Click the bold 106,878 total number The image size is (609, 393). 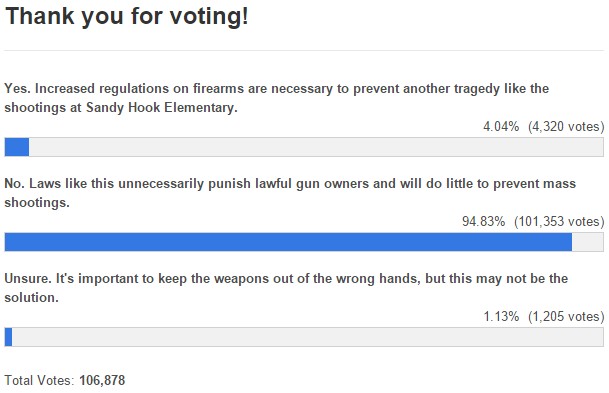102,380
